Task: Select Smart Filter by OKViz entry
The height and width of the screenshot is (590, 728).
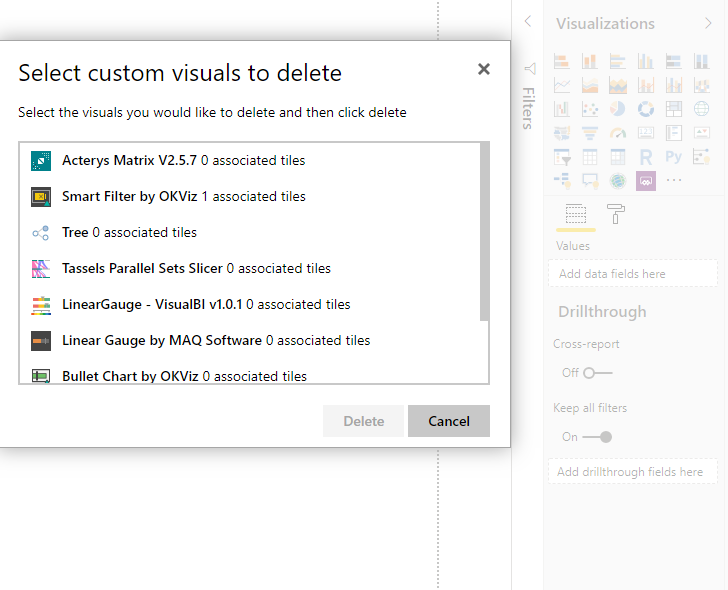Action: (x=250, y=196)
